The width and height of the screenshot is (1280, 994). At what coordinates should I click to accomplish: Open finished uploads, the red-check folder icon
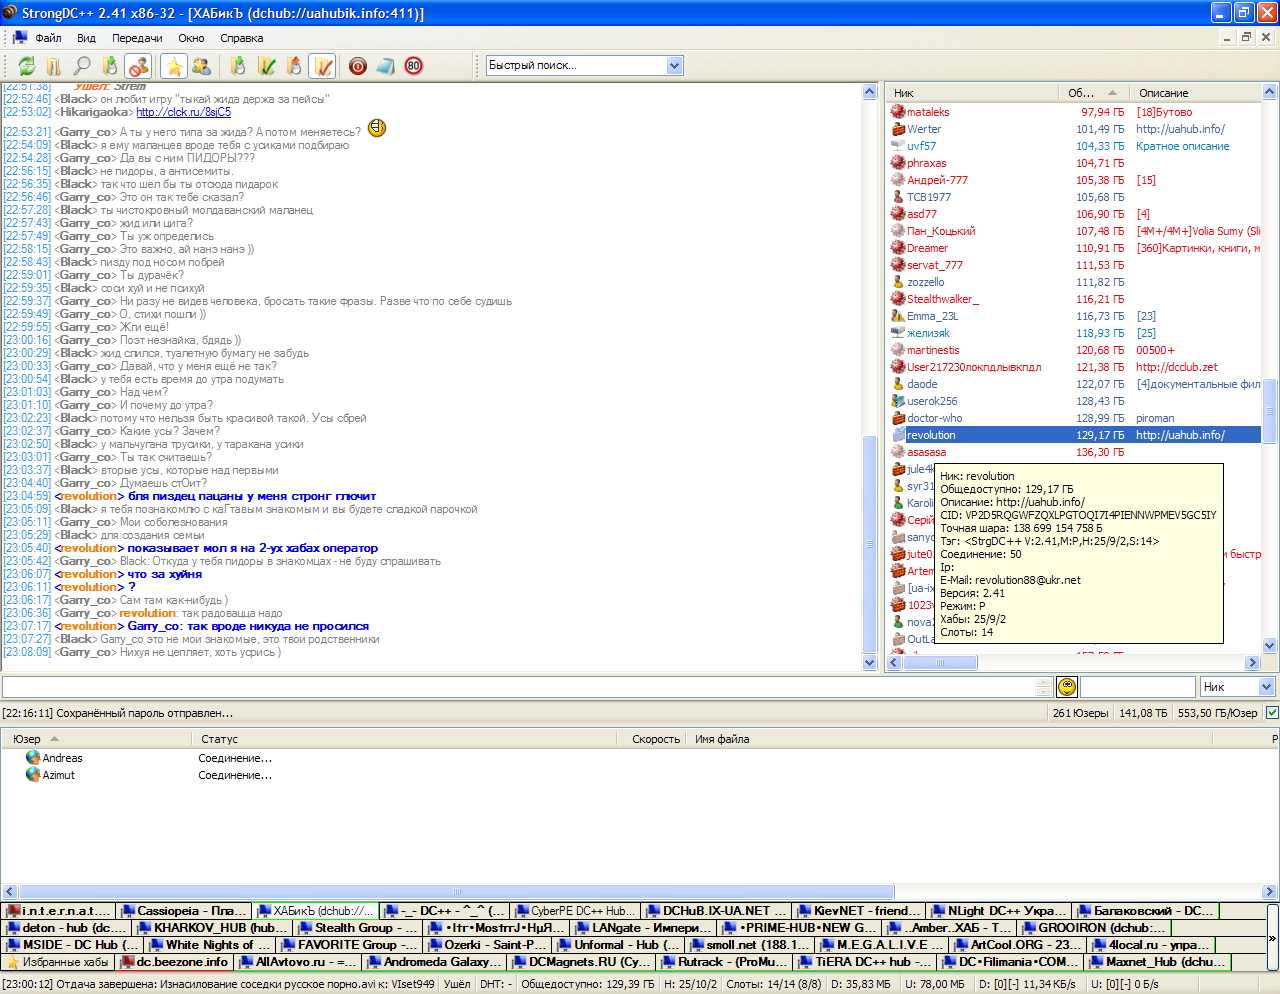click(322, 66)
